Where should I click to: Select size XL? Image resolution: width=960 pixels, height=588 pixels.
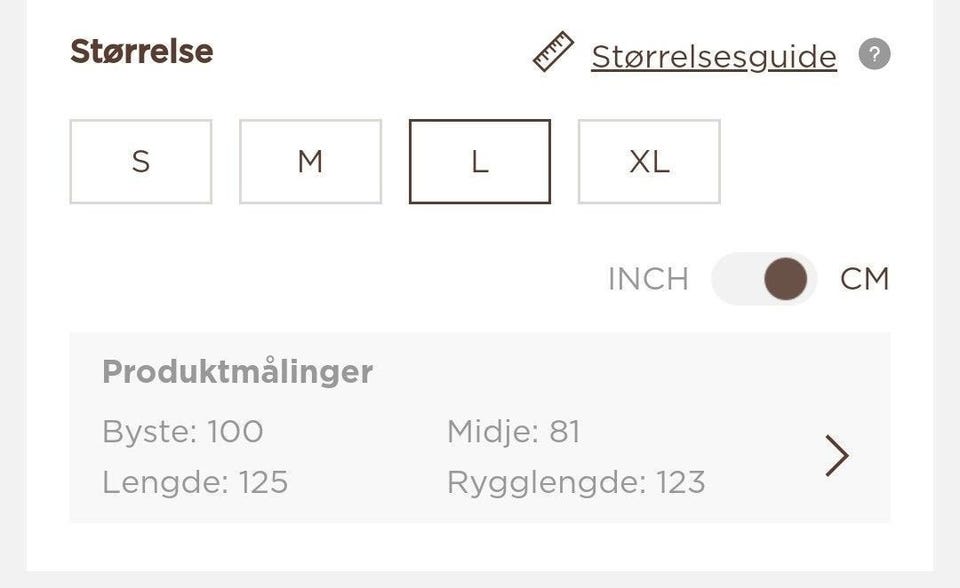pos(650,161)
